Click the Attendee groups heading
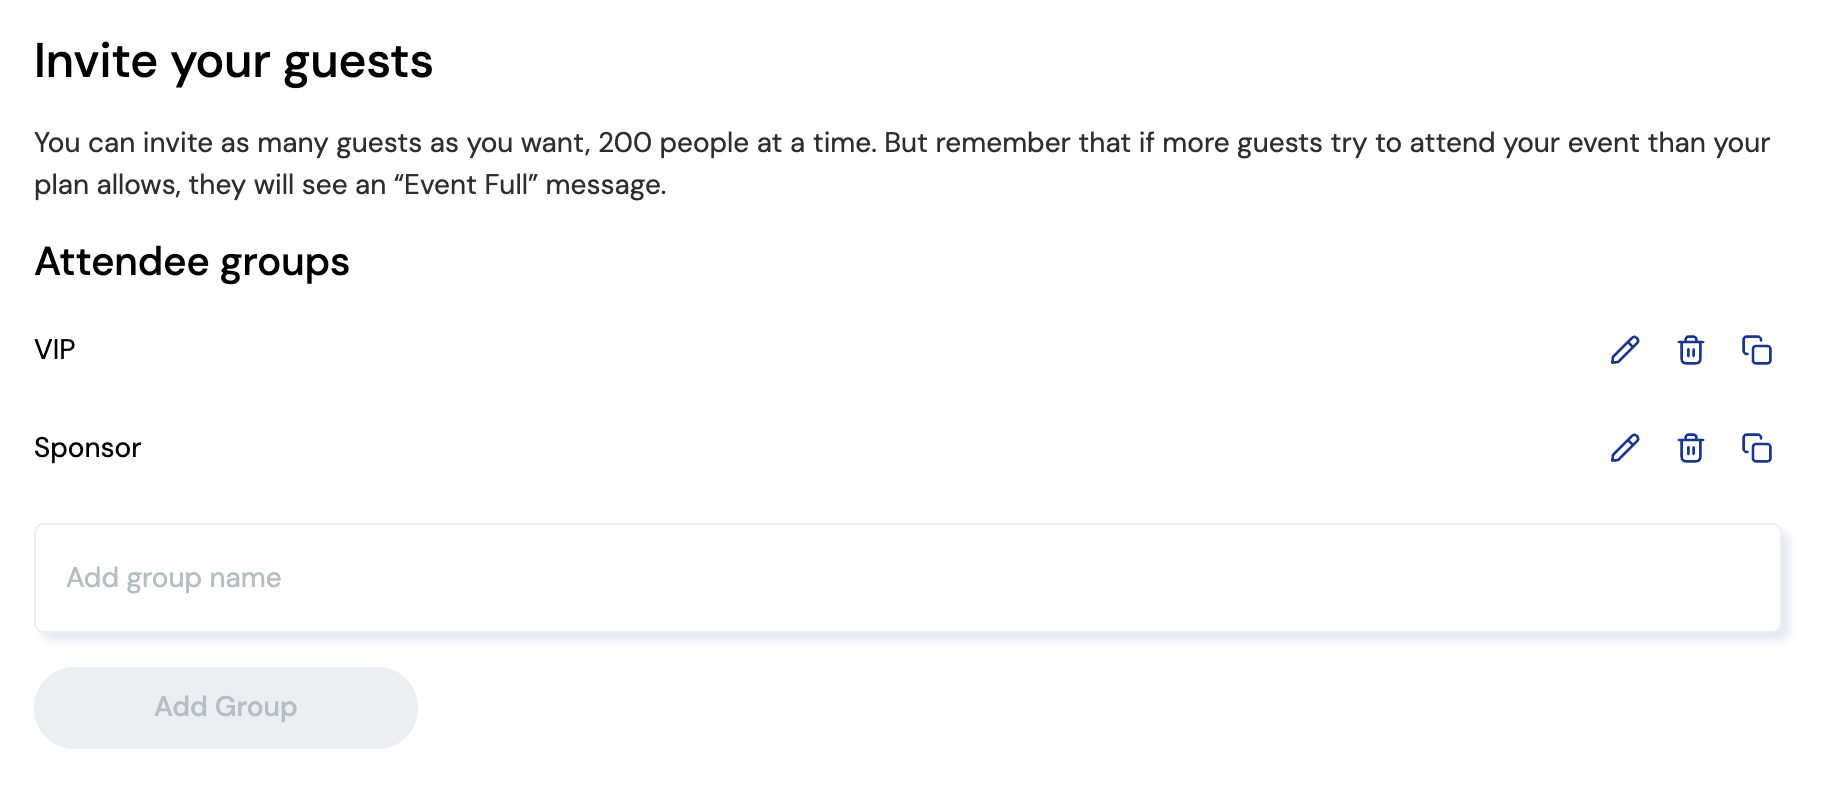 click(192, 262)
